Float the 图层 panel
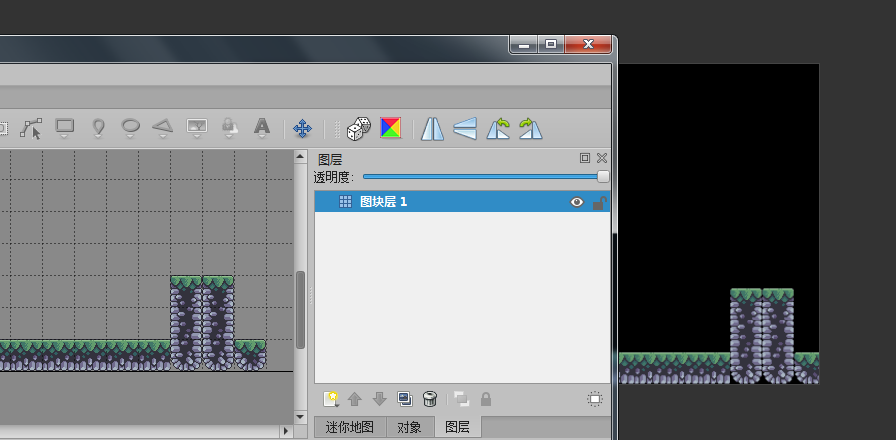The width and height of the screenshot is (896, 440). click(x=585, y=158)
